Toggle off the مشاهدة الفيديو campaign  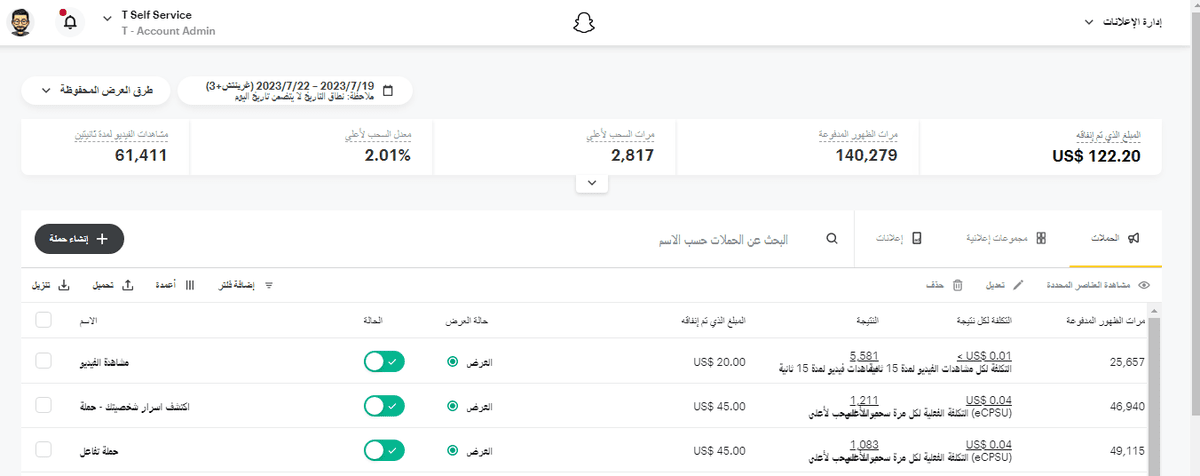(384, 362)
